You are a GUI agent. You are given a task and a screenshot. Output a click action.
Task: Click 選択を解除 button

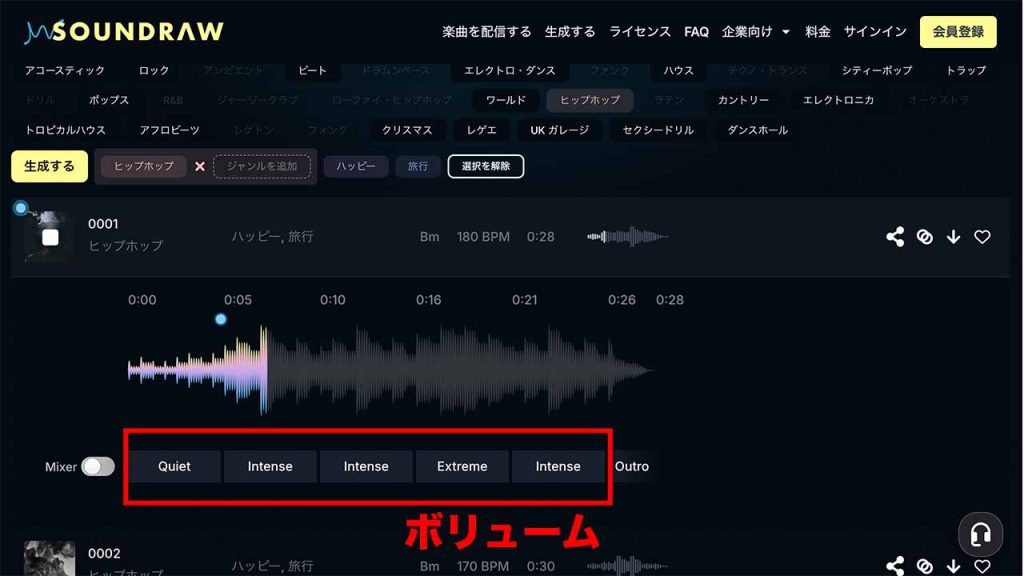[x=486, y=166]
